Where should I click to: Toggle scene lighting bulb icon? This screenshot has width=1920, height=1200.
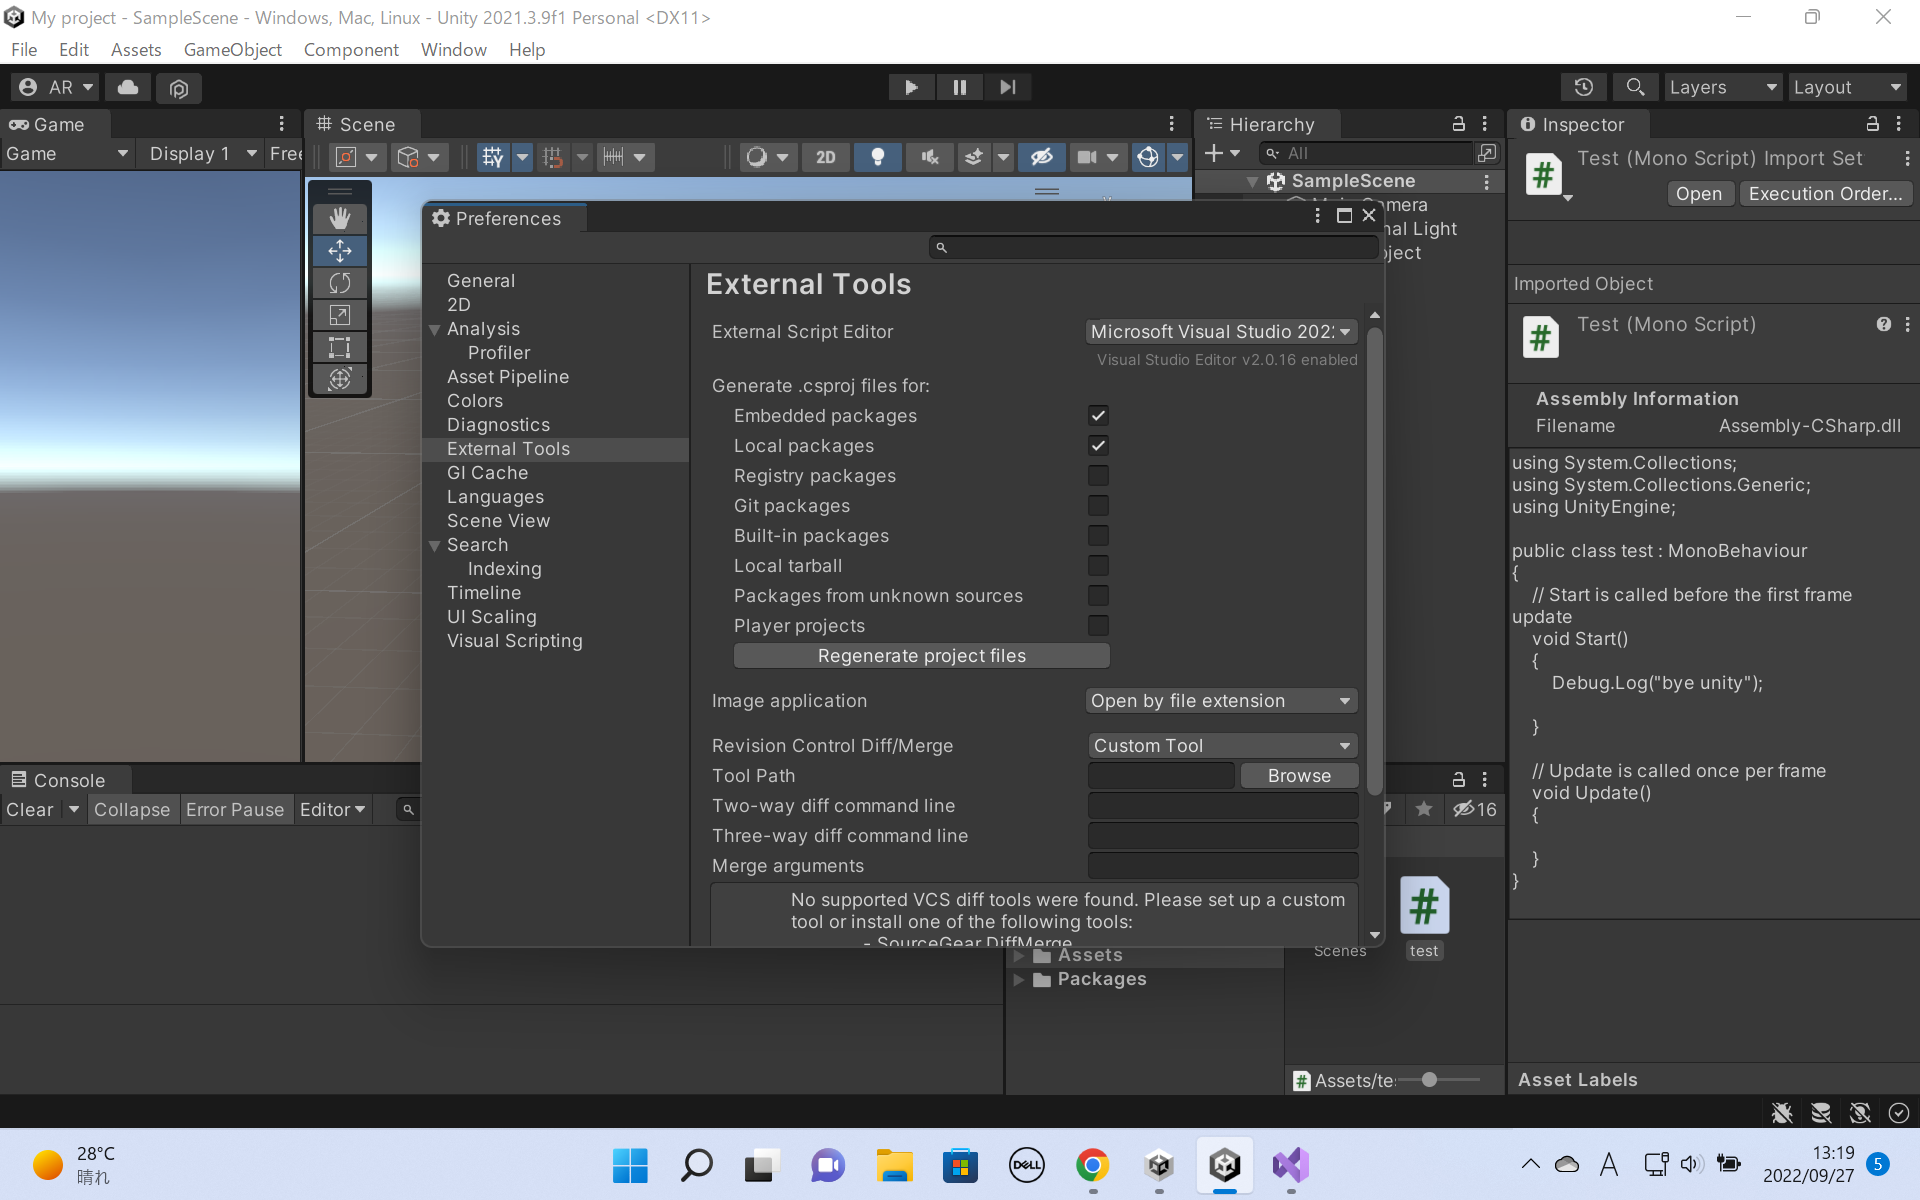pos(878,156)
